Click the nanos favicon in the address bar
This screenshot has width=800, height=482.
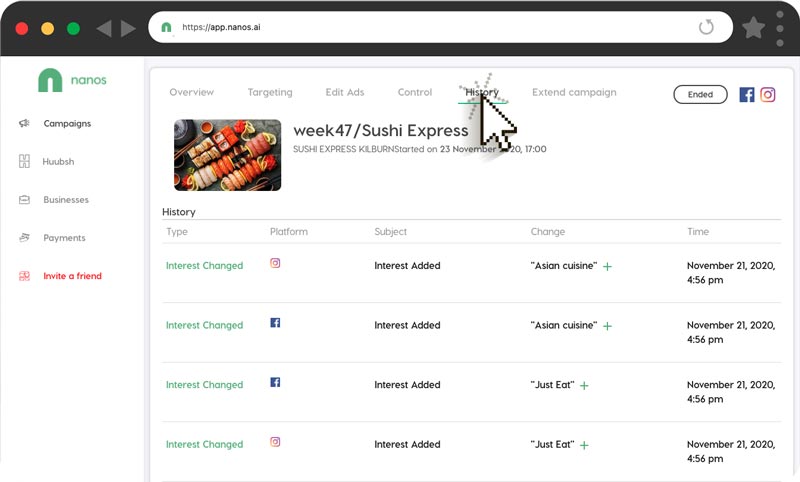166,27
